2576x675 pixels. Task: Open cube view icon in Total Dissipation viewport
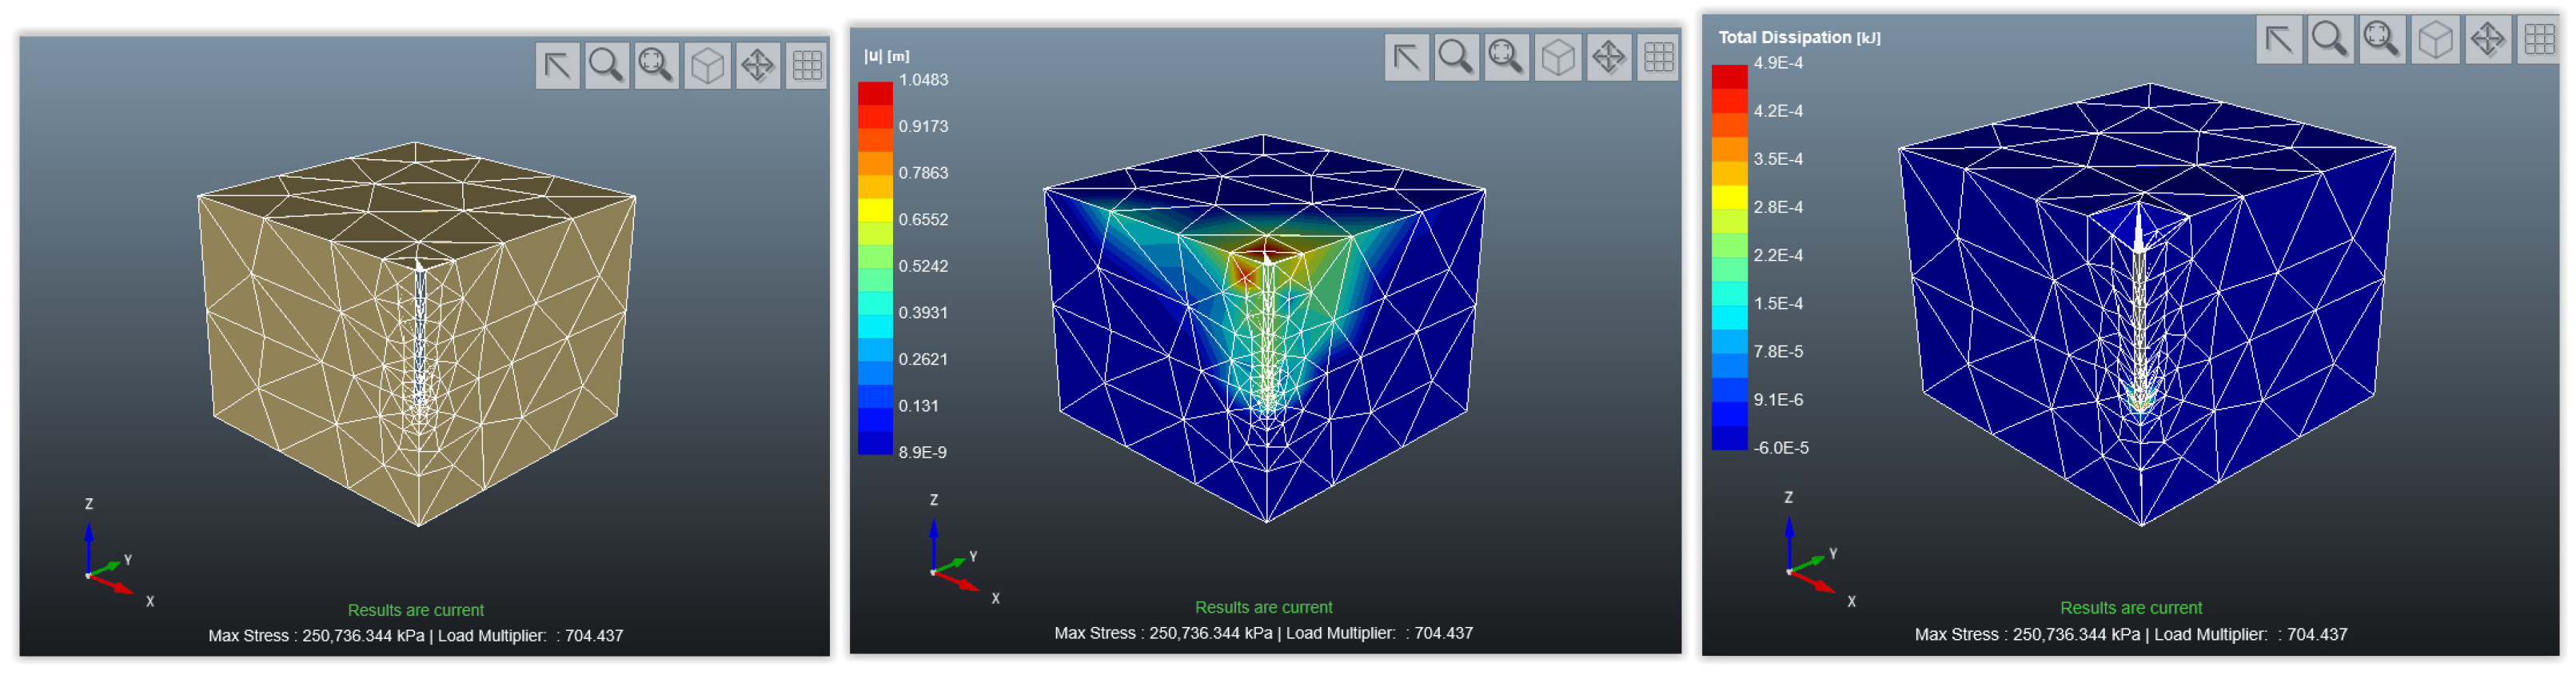coord(2435,40)
